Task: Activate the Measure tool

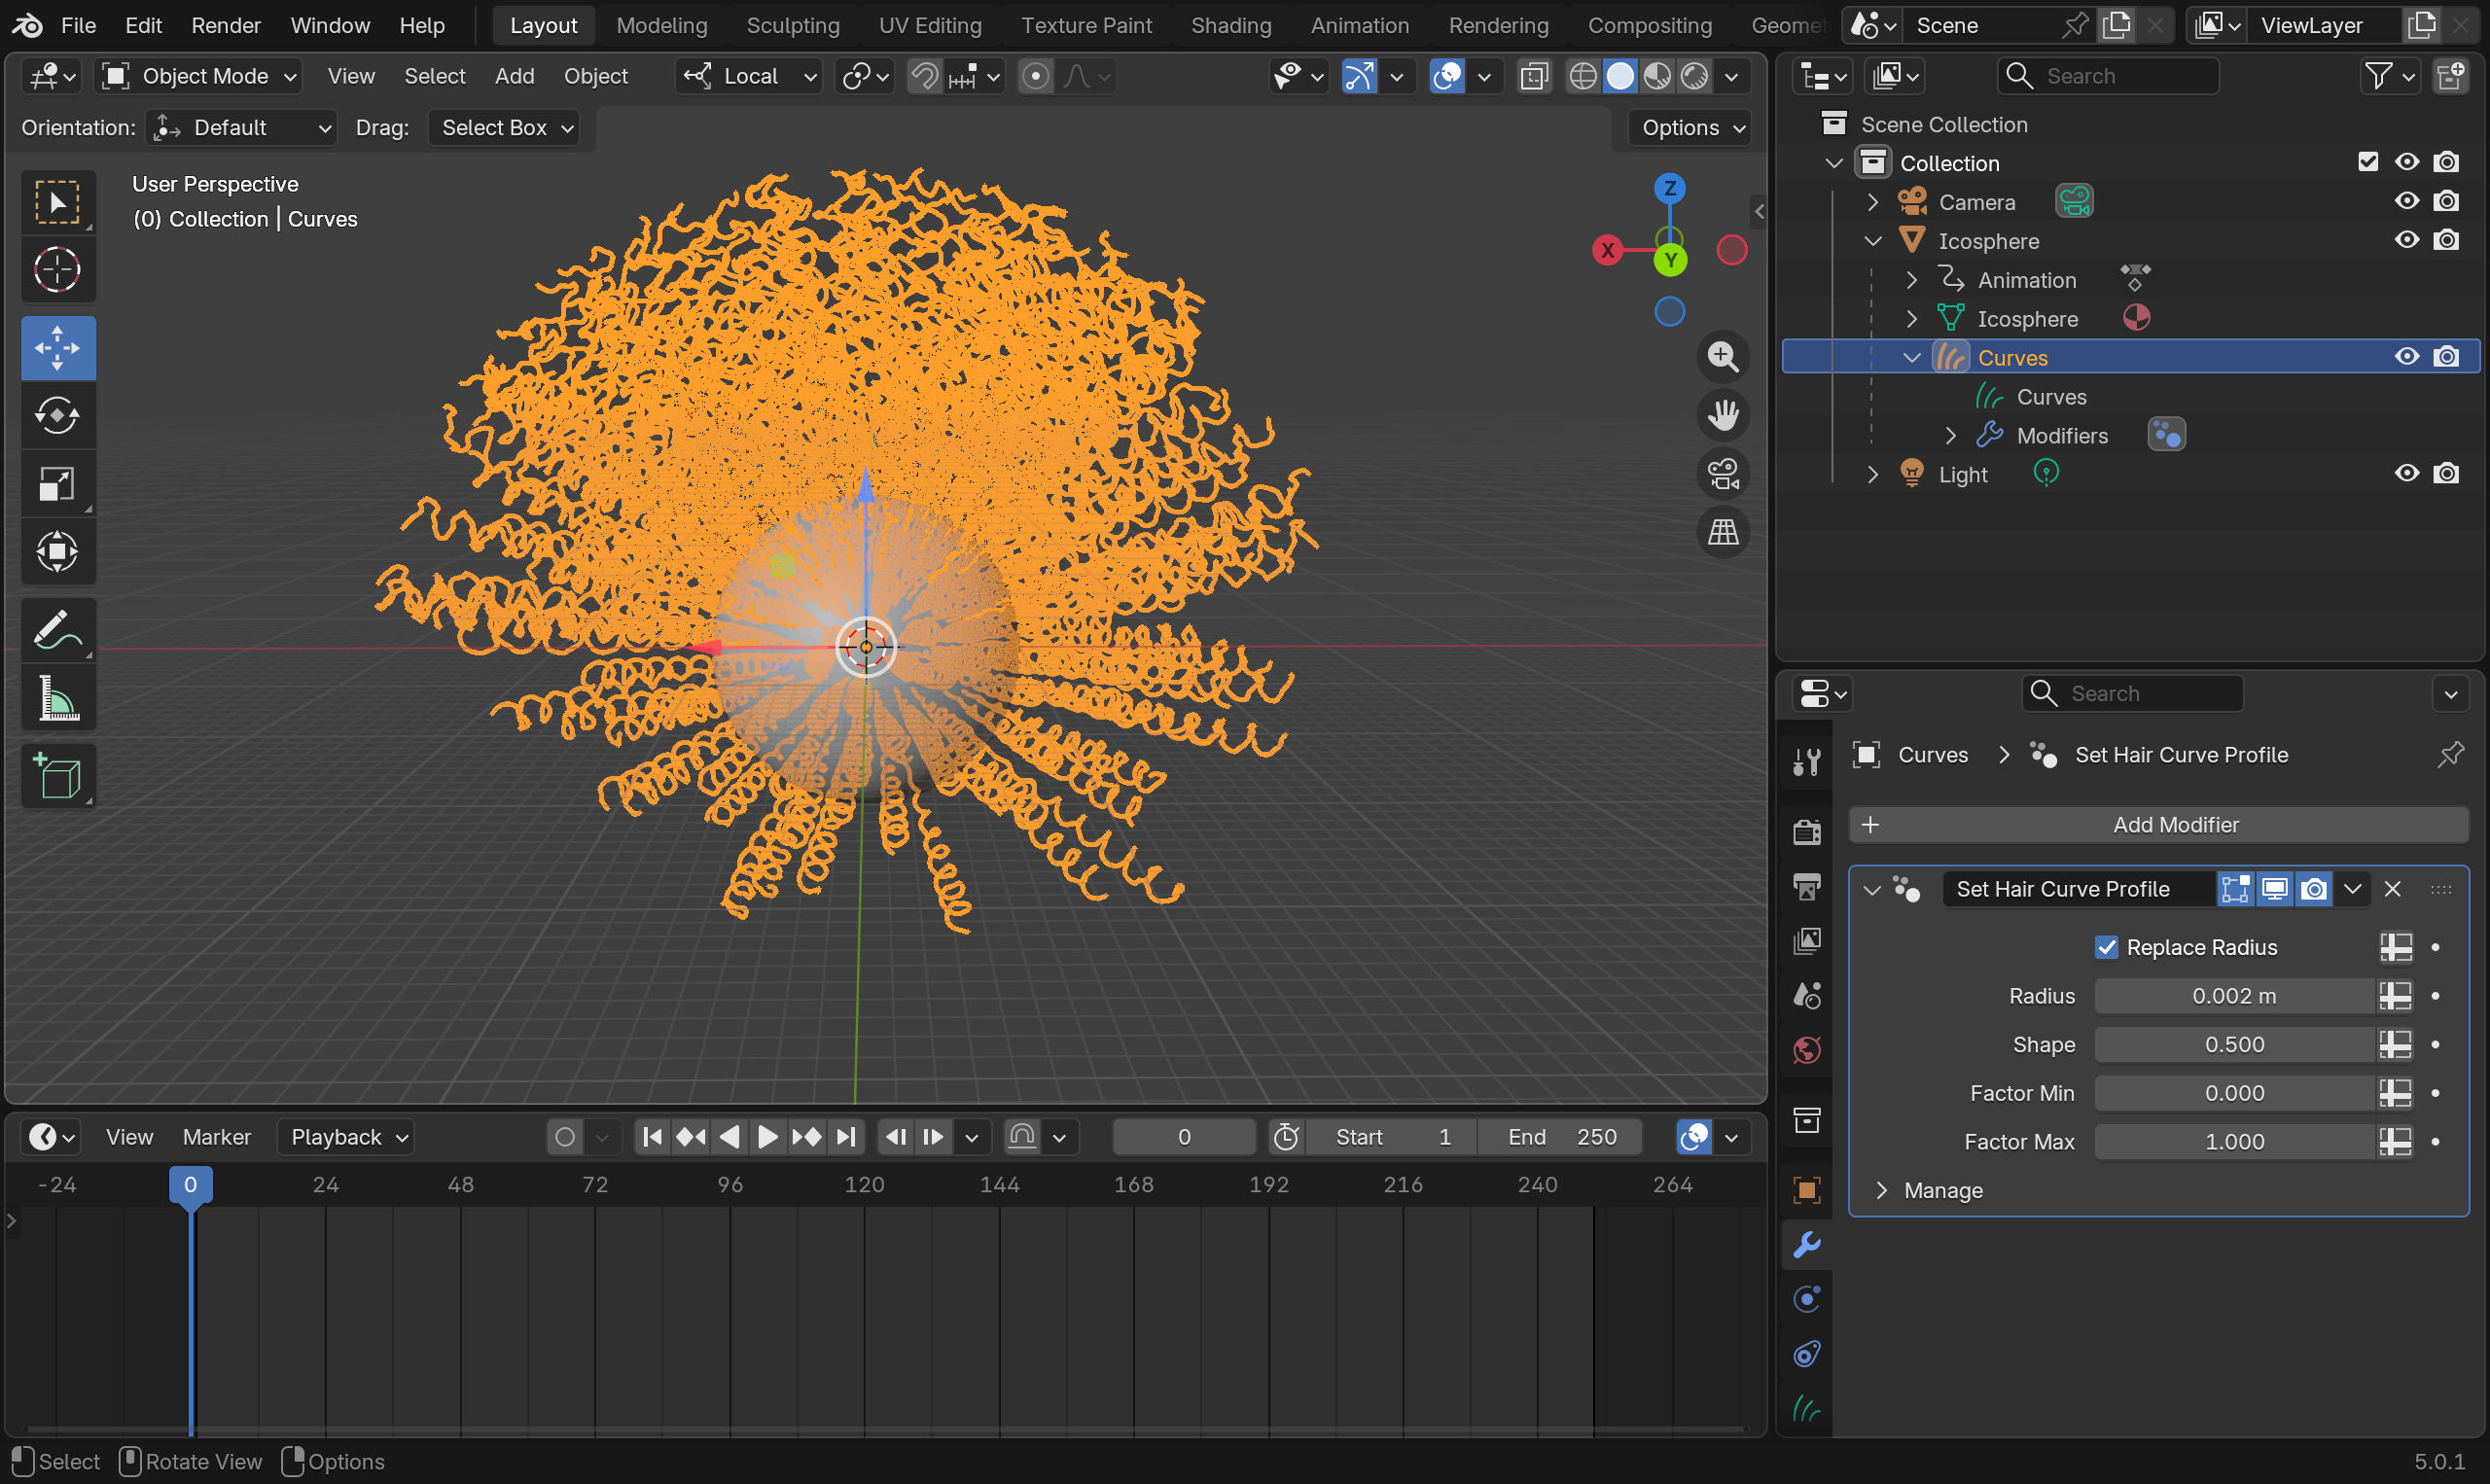Action: (57, 698)
